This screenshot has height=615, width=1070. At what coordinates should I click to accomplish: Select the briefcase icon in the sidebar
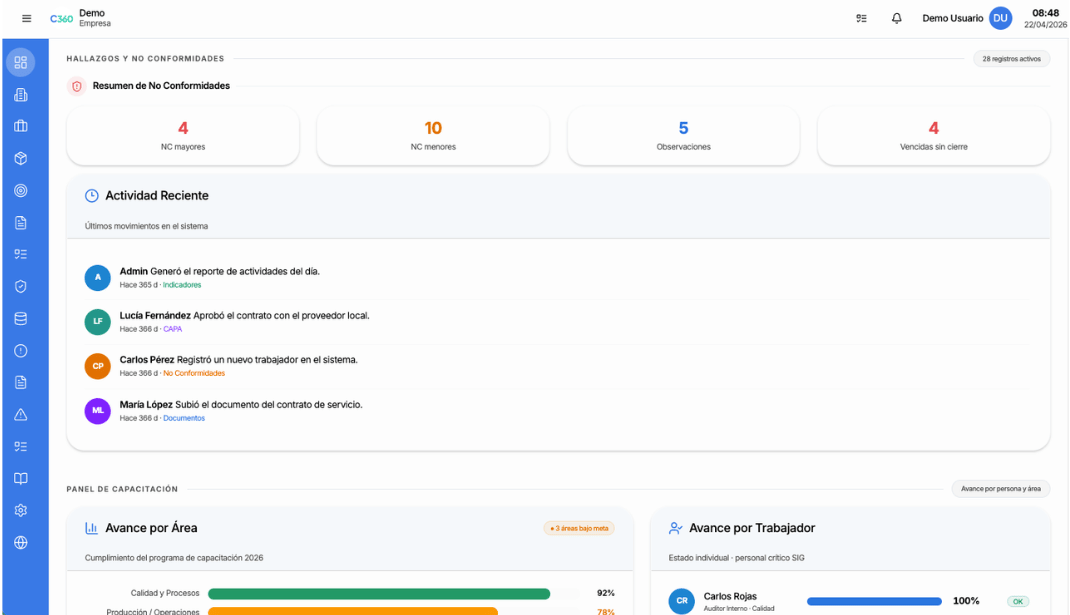tap(21, 126)
